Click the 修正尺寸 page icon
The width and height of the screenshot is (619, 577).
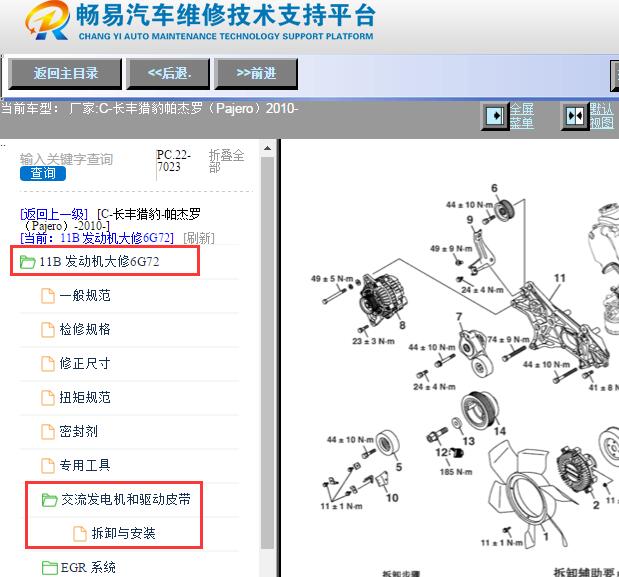48,364
